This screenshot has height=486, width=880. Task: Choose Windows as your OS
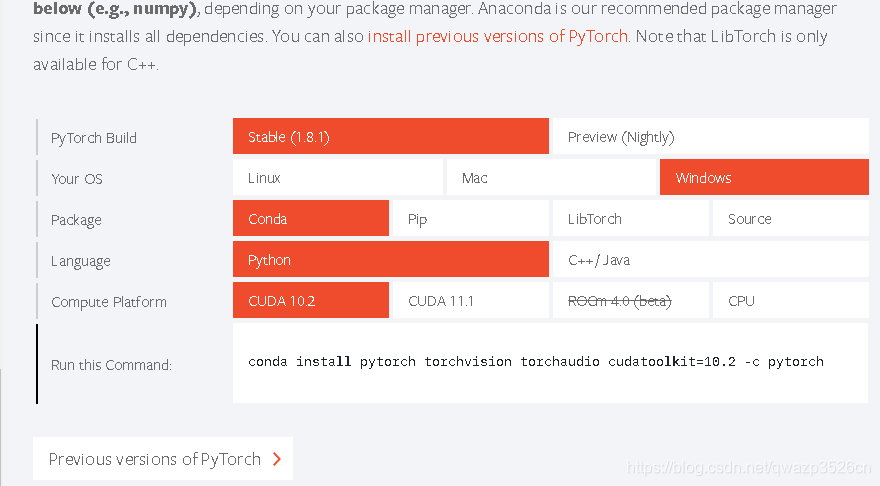tap(764, 177)
